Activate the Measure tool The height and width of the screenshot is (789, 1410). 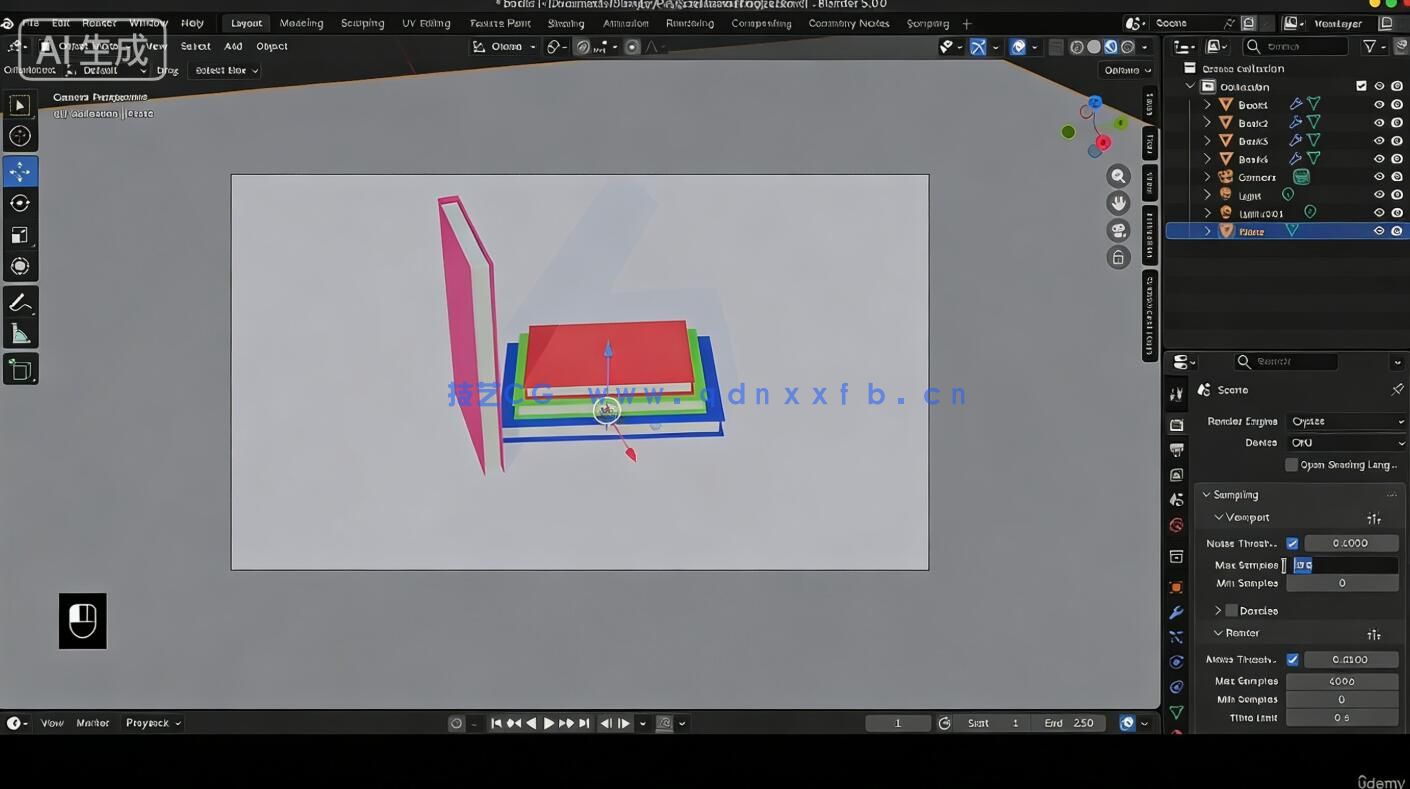click(x=20, y=333)
